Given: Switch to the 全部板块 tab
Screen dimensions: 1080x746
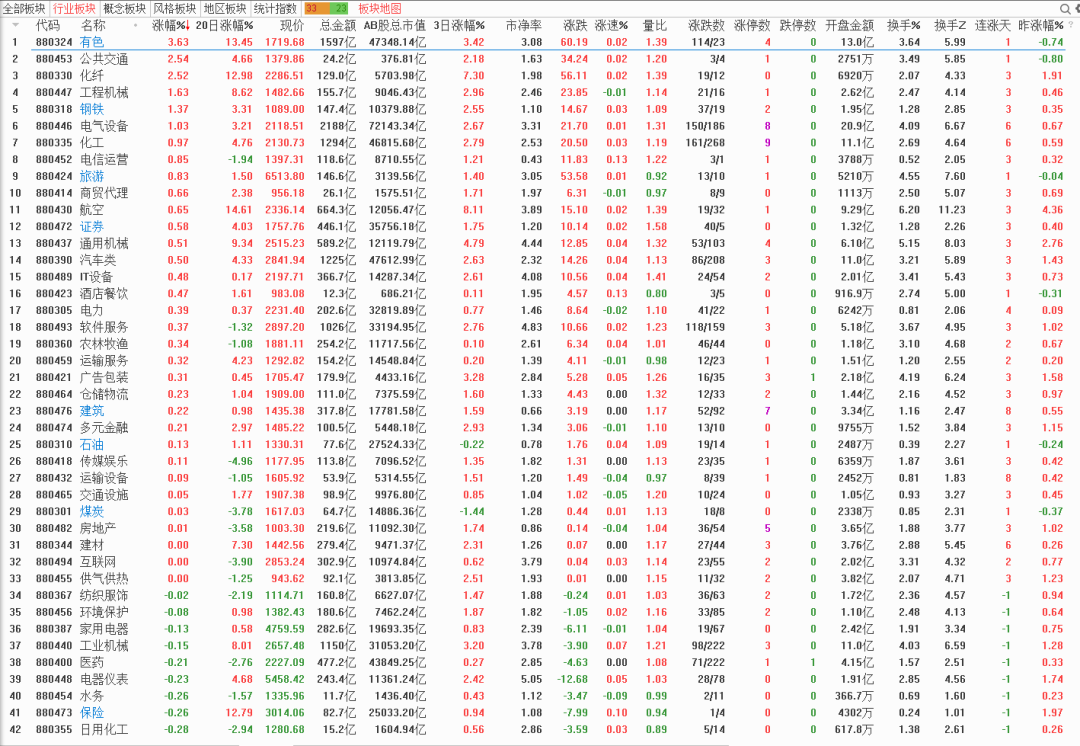Looking at the screenshot, I should click(24, 8).
